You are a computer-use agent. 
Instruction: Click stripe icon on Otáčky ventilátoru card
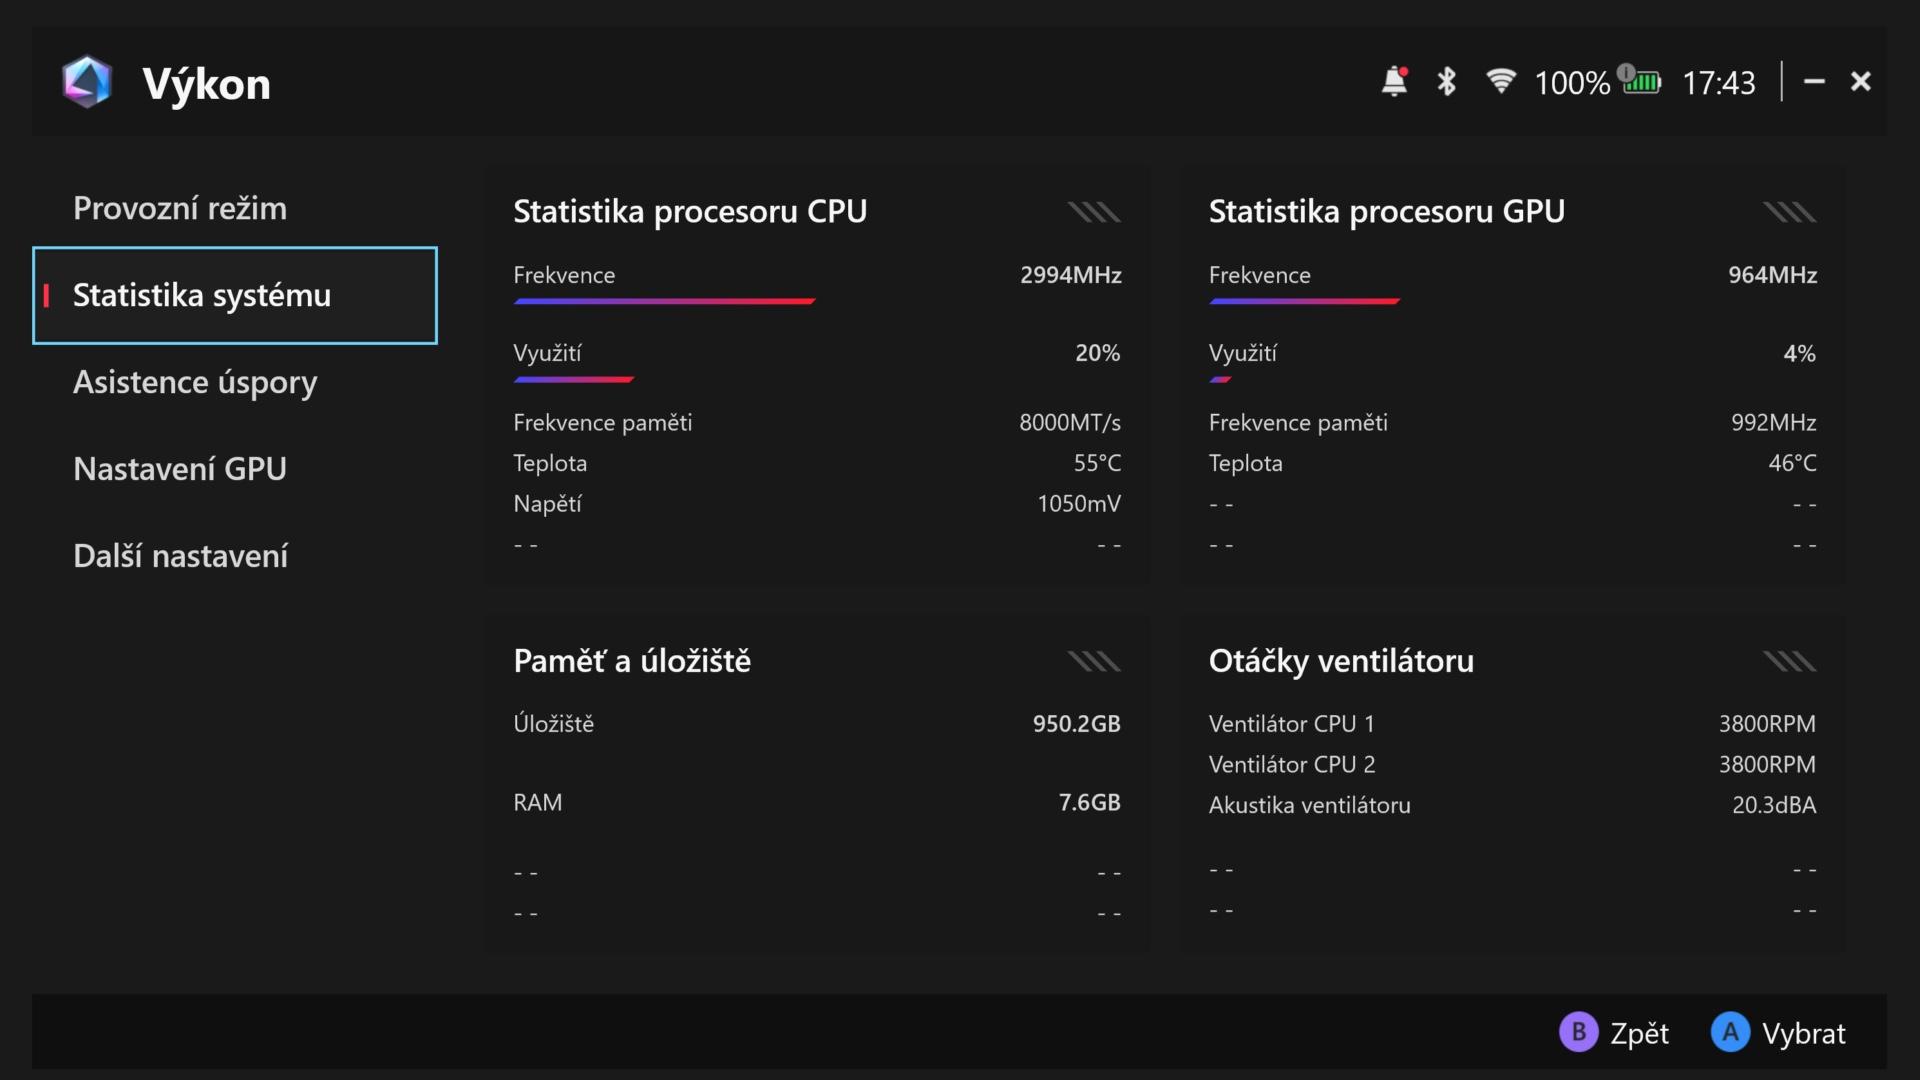[x=1789, y=661]
